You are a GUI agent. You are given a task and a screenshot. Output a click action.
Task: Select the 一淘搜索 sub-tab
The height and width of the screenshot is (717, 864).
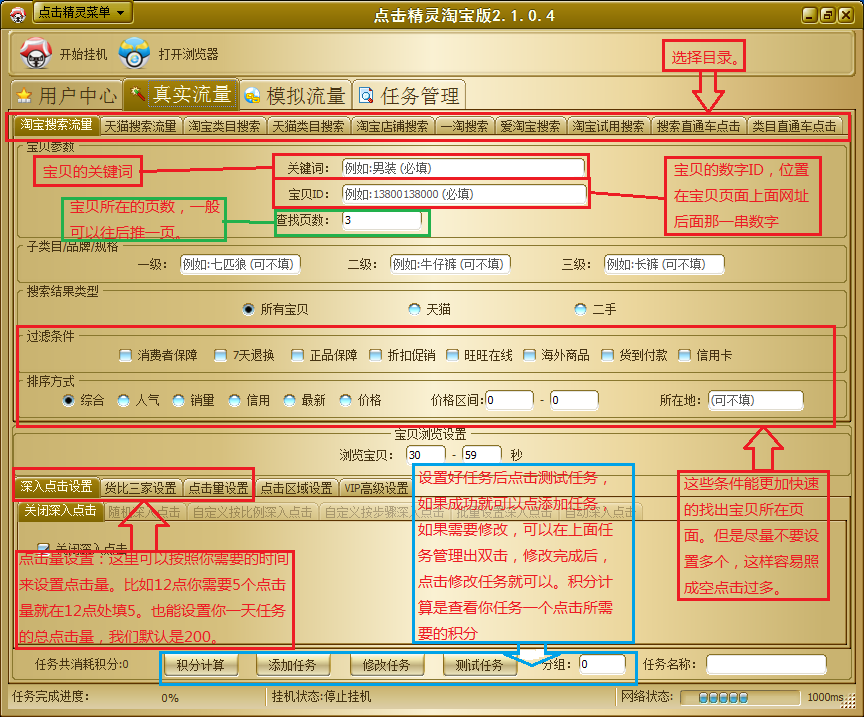[464, 126]
